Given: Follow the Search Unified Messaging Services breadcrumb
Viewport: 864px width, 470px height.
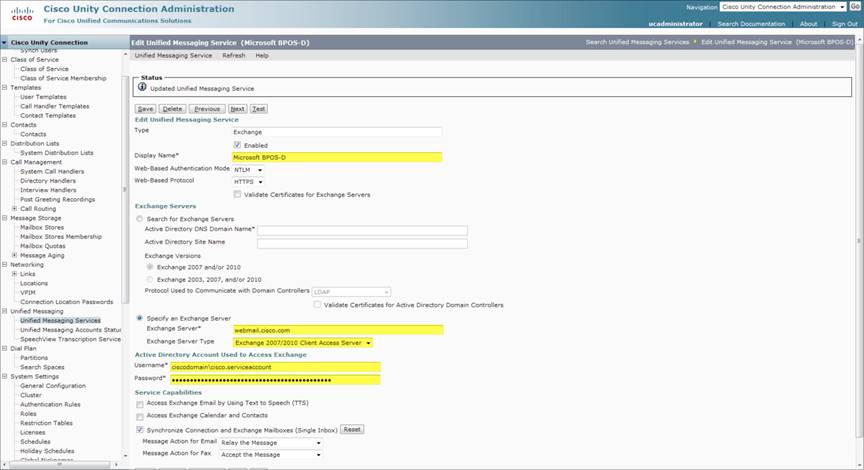Looking at the screenshot, I should [x=637, y=42].
